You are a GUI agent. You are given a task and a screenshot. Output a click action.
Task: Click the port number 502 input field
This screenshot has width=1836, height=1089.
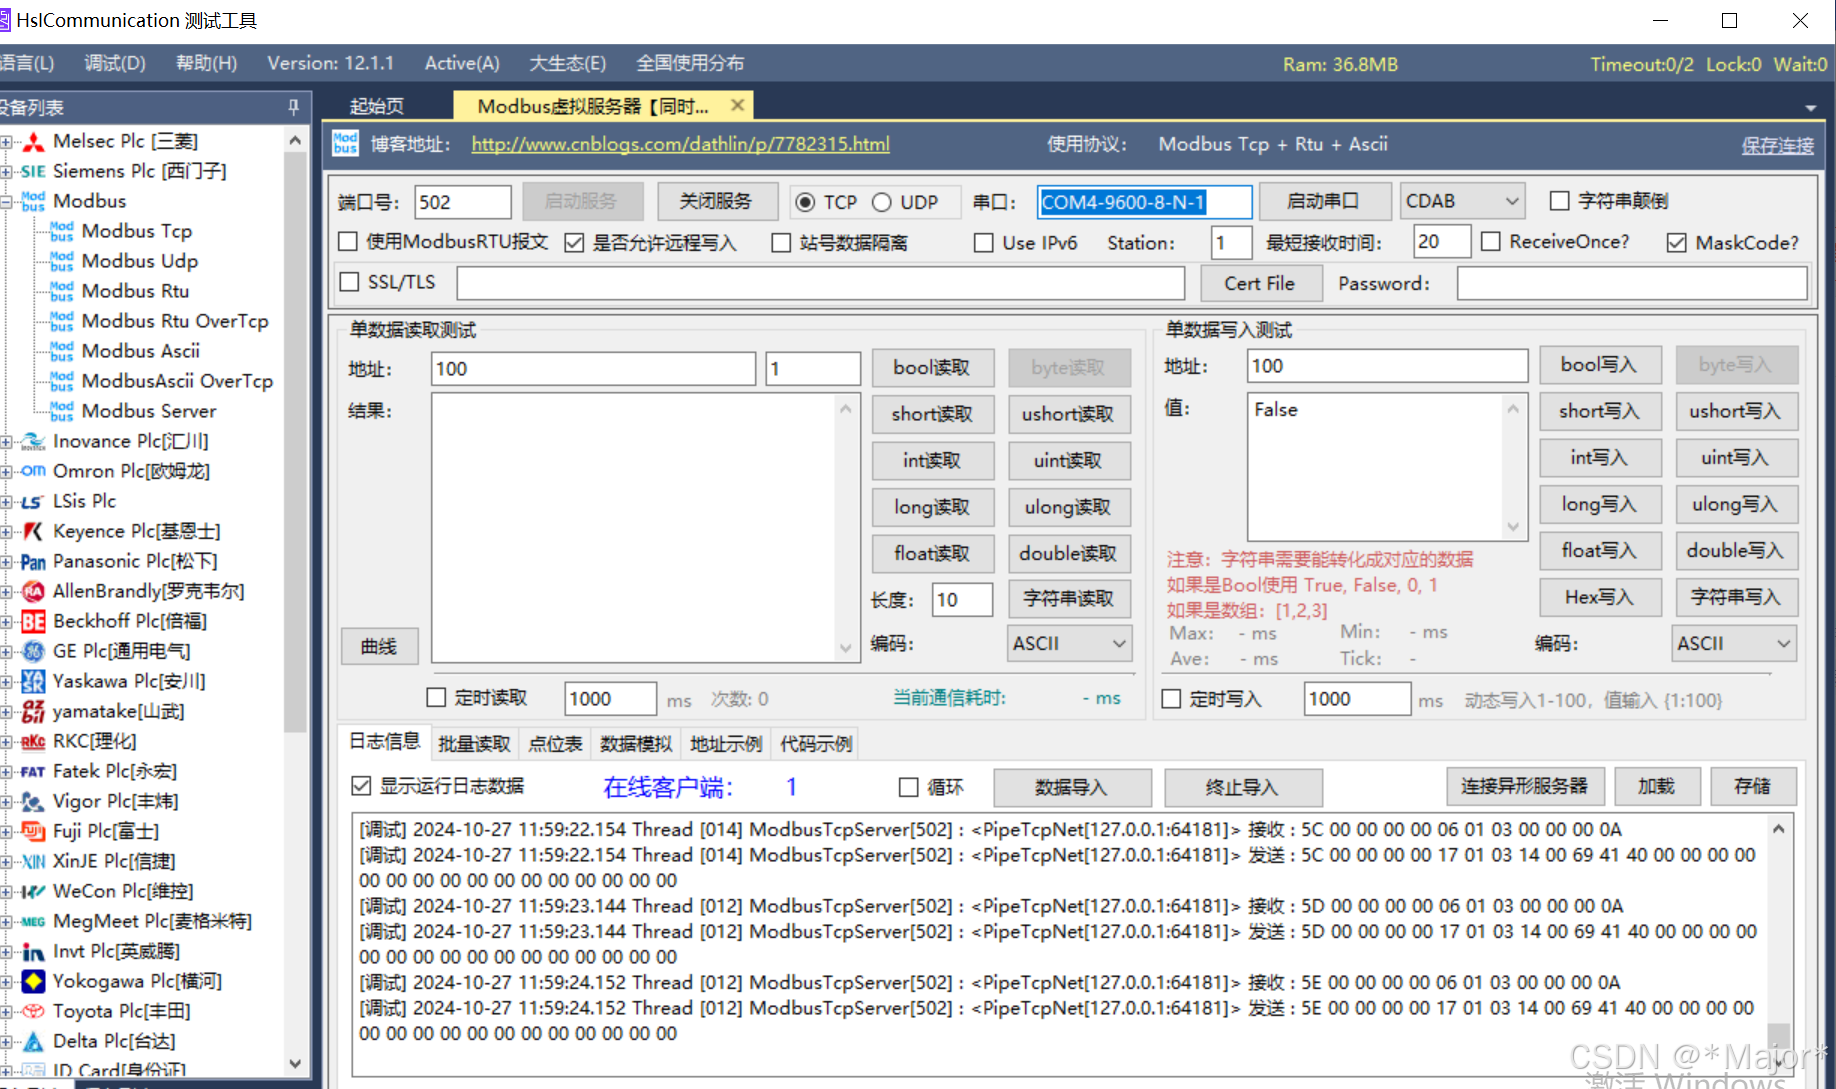(x=462, y=201)
